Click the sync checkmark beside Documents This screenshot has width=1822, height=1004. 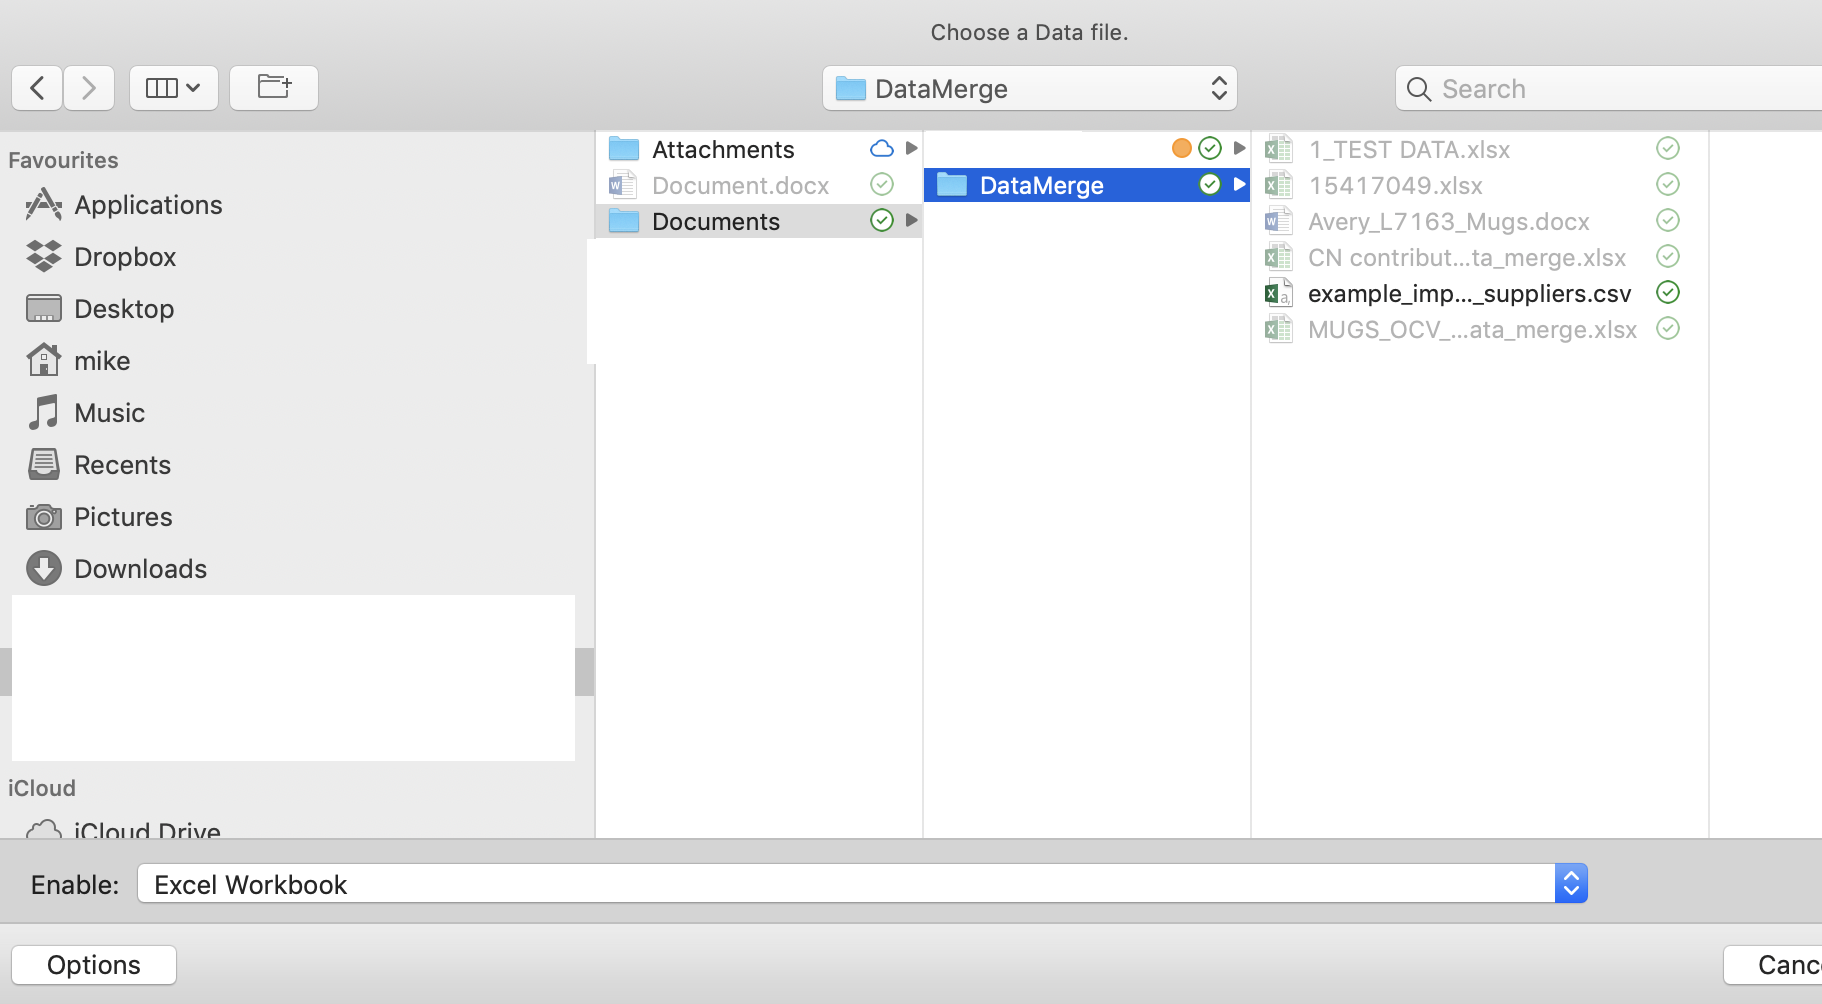click(882, 220)
